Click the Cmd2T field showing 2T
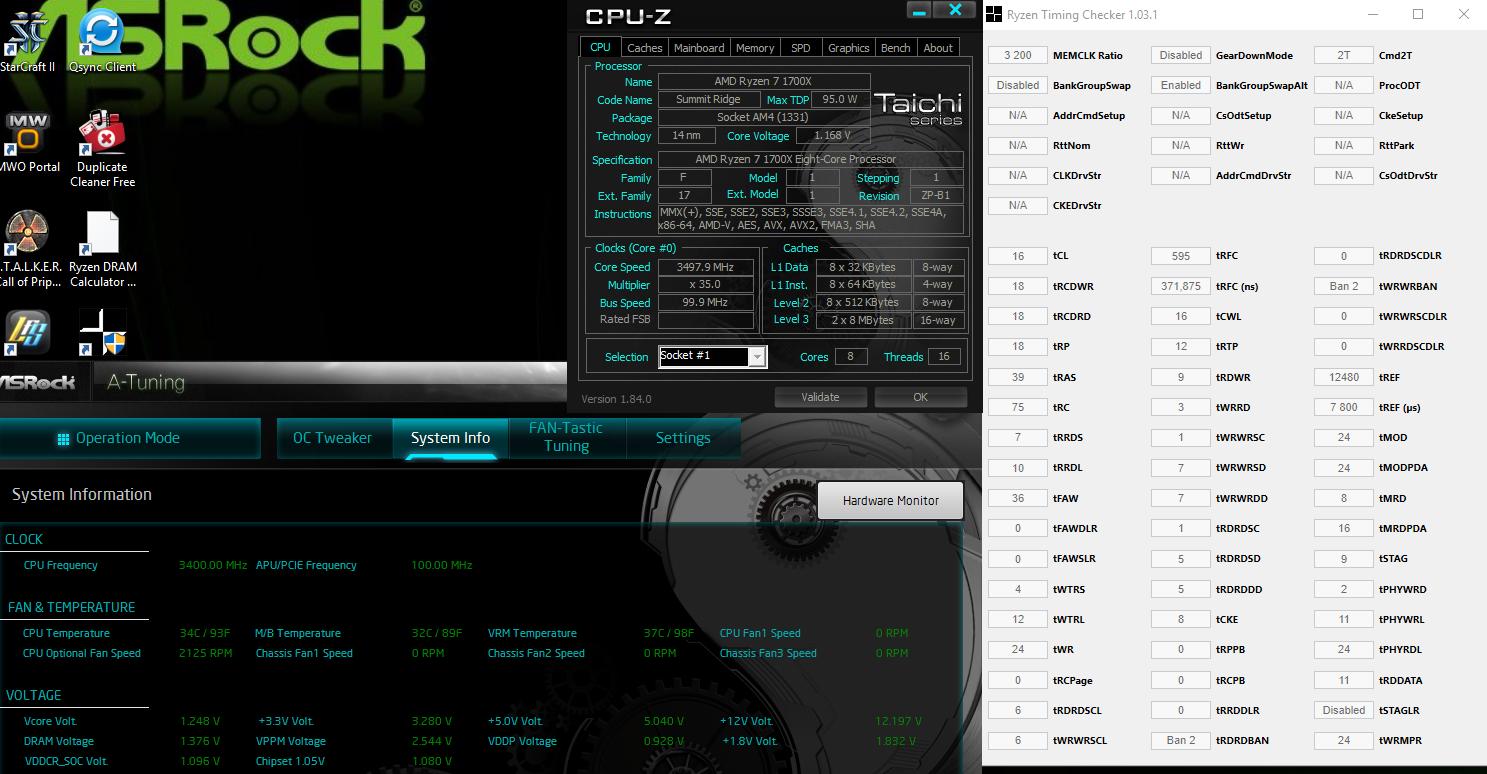Image resolution: width=1487 pixels, height=774 pixels. click(1344, 56)
